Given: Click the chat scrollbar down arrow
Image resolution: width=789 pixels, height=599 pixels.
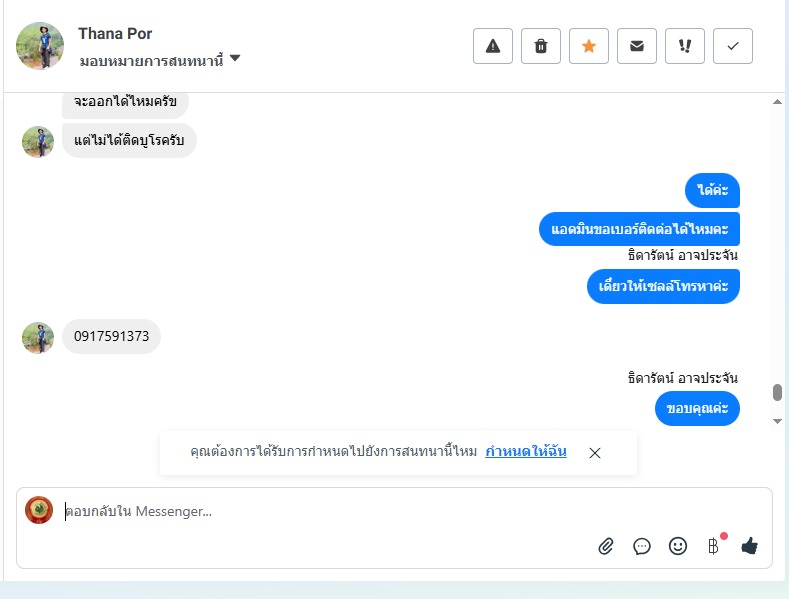Looking at the screenshot, I should click(x=777, y=421).
